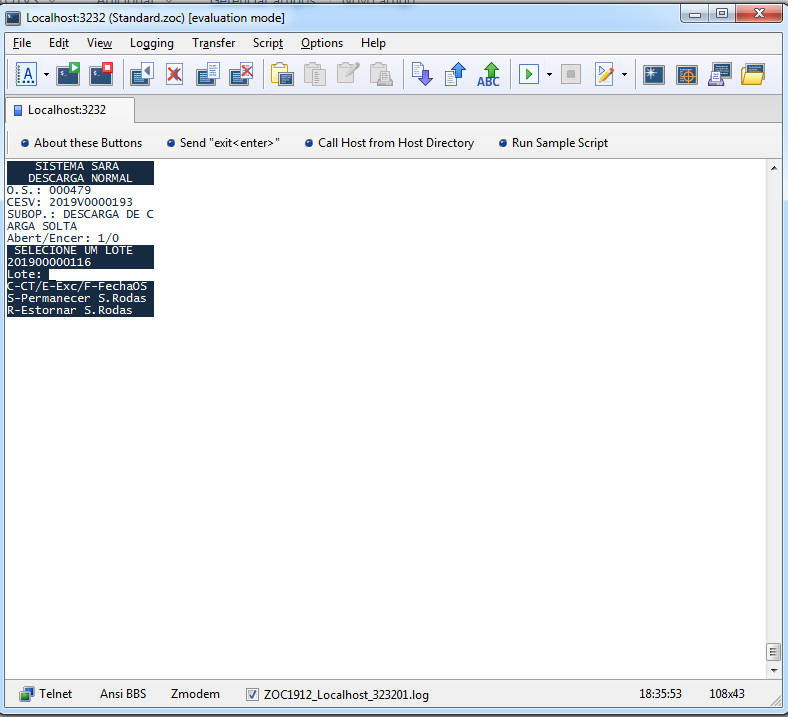Open the Script menu
788x717 pixels.
pos(268,43)
